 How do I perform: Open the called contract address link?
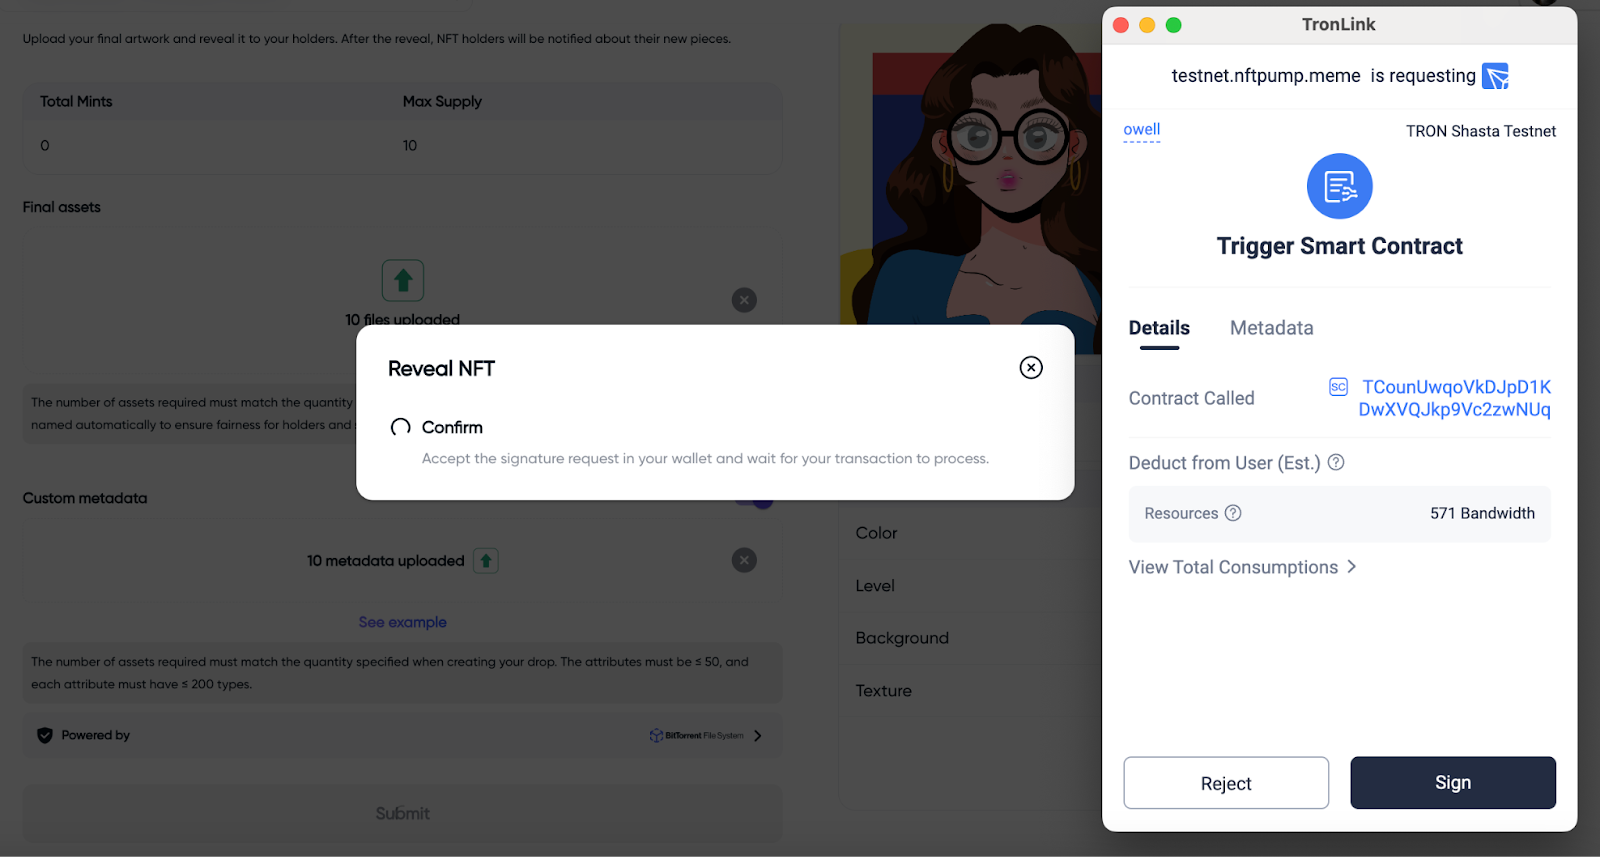click(1455, 398)
